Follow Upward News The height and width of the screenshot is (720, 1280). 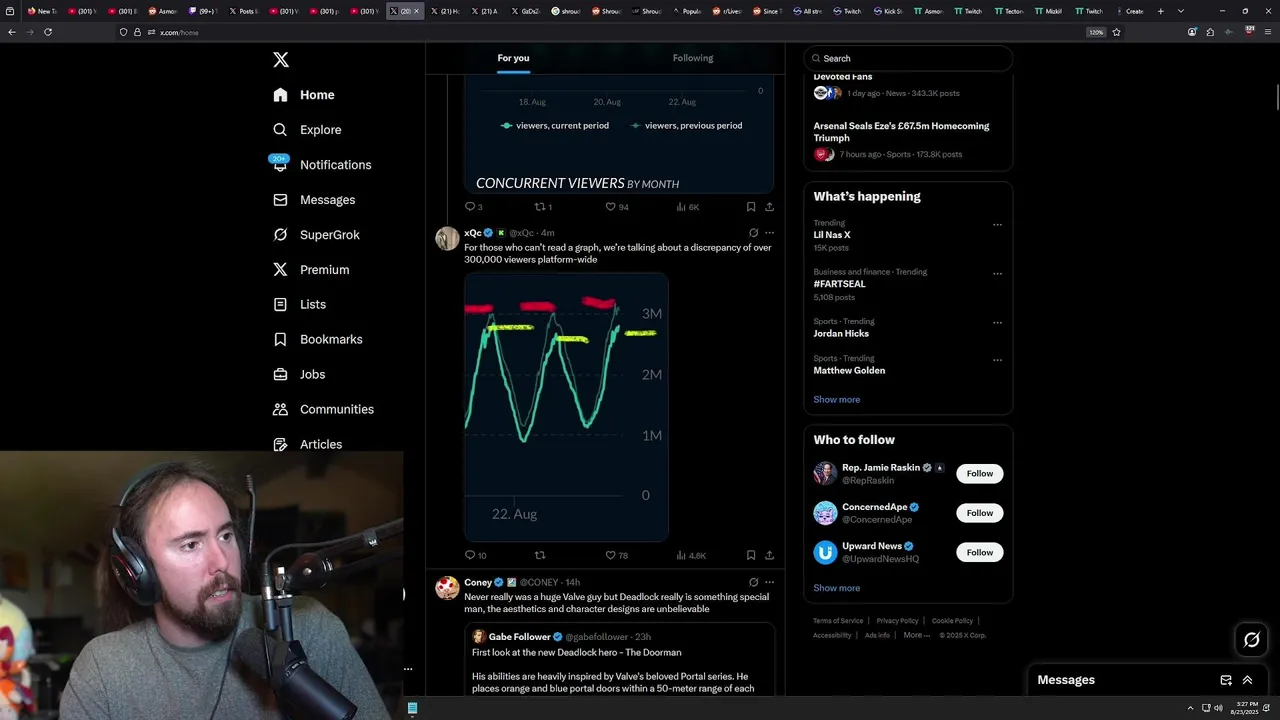pyautogui.click(x=980, y=552)
